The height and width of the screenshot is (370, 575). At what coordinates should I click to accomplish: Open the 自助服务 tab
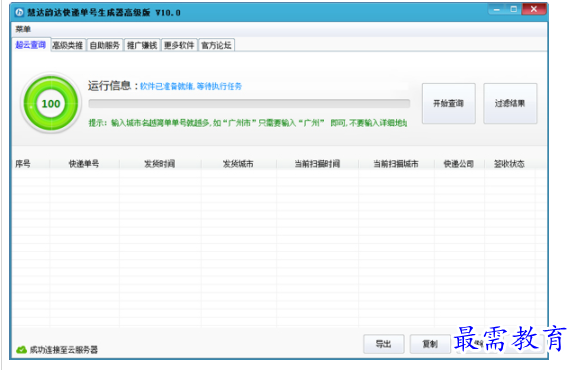105,45
